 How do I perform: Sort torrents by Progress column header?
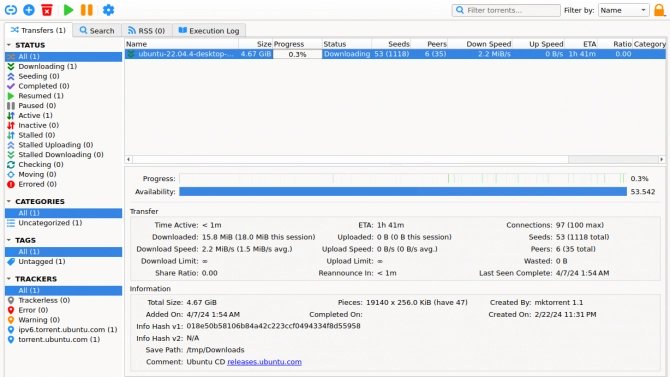coord(297,44)
